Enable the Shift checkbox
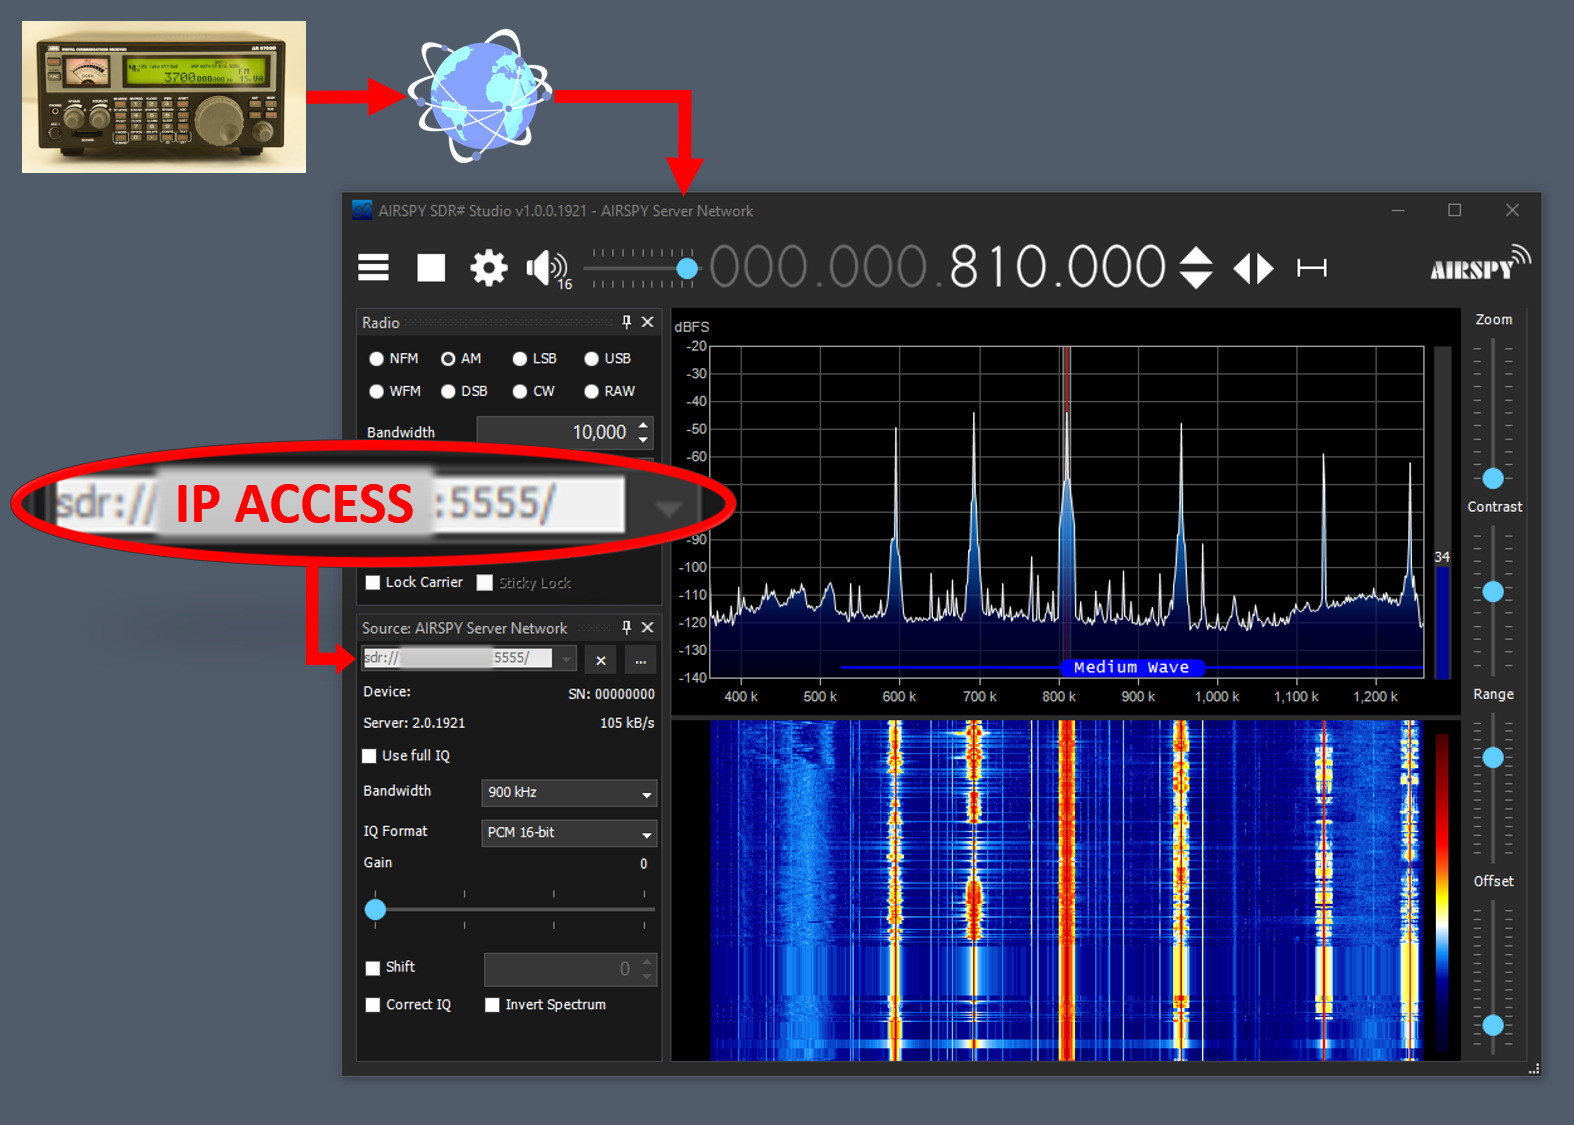 (373, 968)
